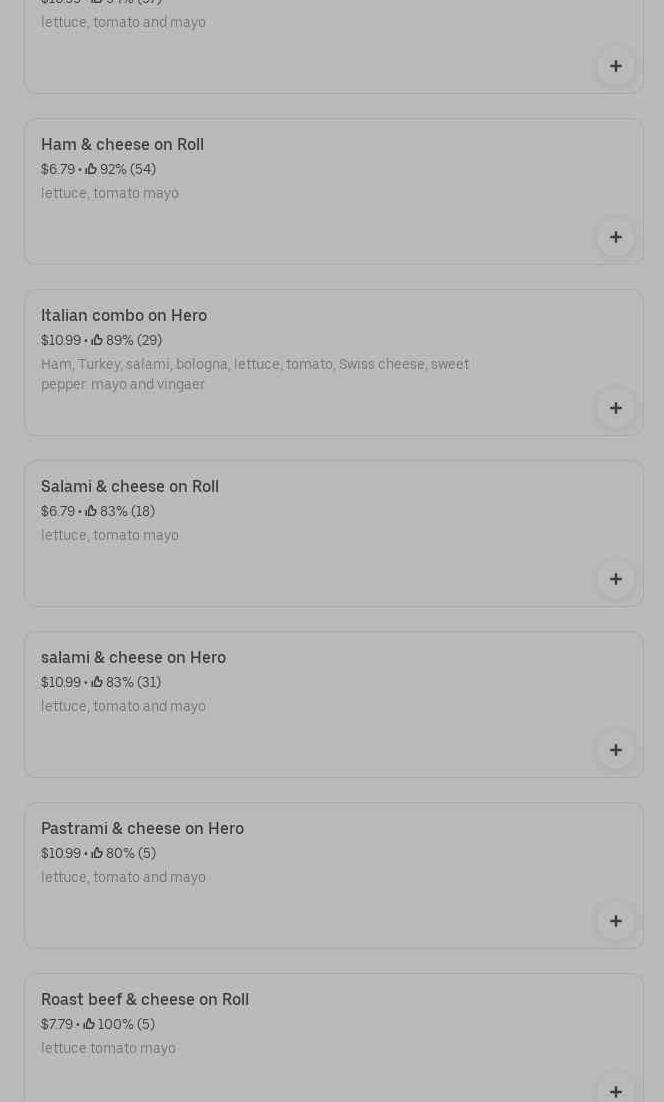Add Roast beef & cheese on Roll to cart
The width and height of the screenshot is (664, 1102).
(615, 1090)
